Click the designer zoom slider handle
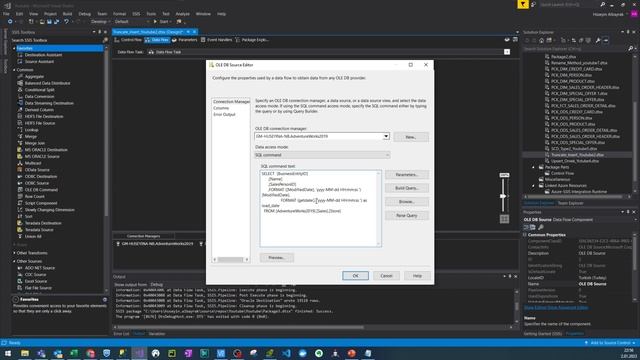 pos(503,196)
